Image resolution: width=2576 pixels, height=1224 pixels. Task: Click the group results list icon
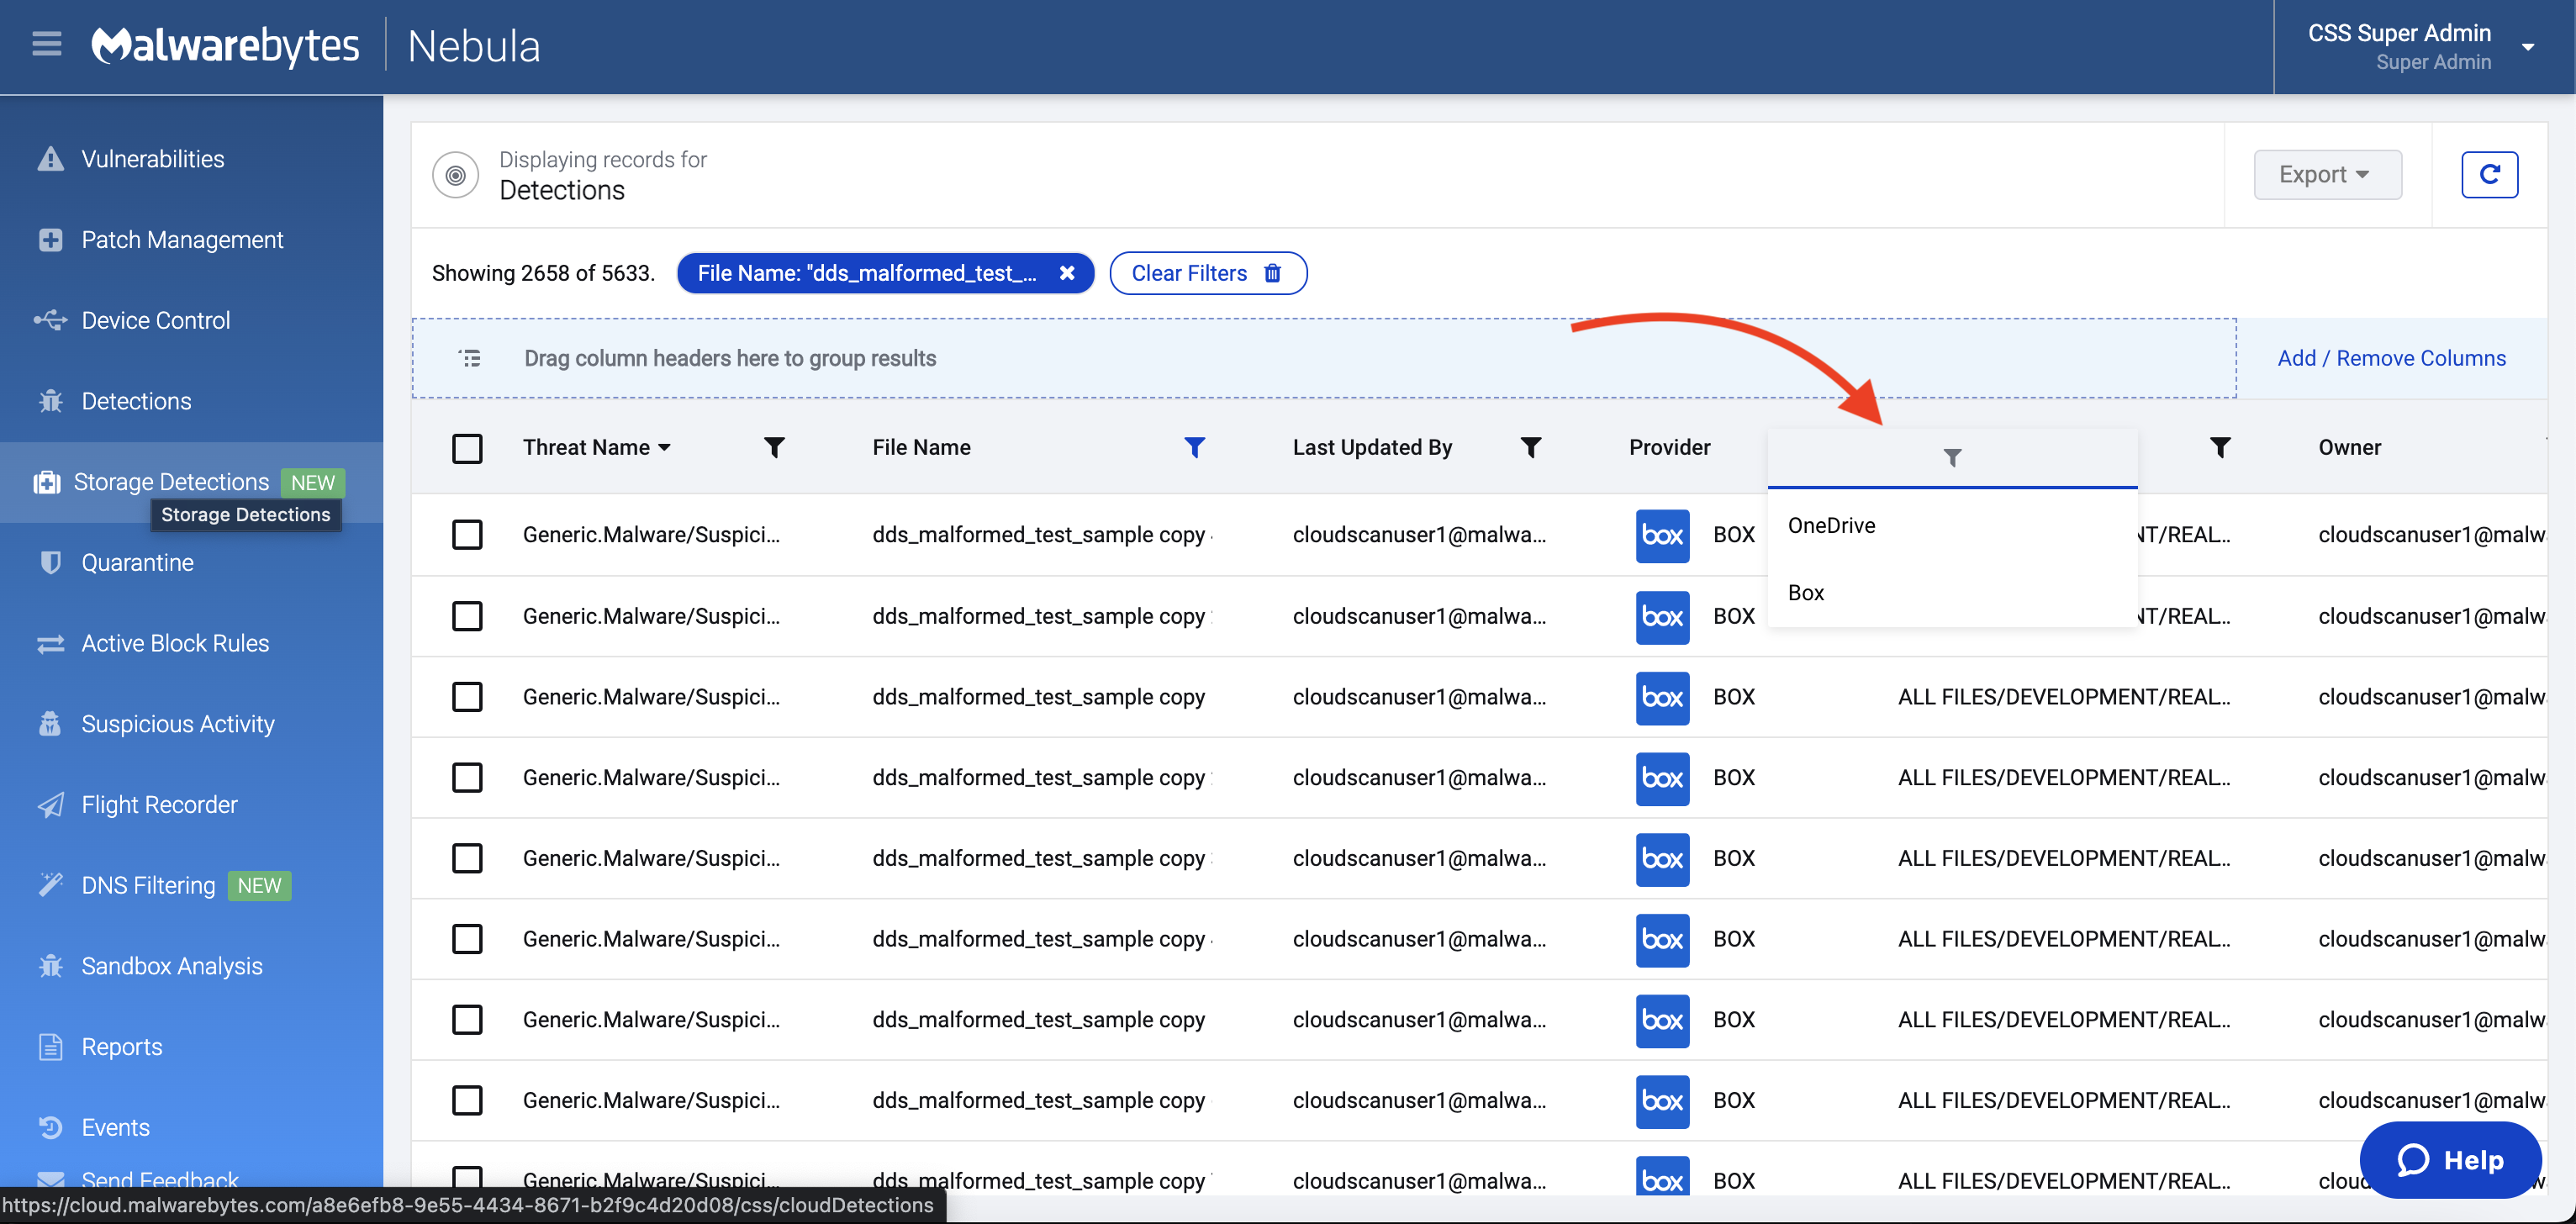pyautogui.click(x=470, y=358)
